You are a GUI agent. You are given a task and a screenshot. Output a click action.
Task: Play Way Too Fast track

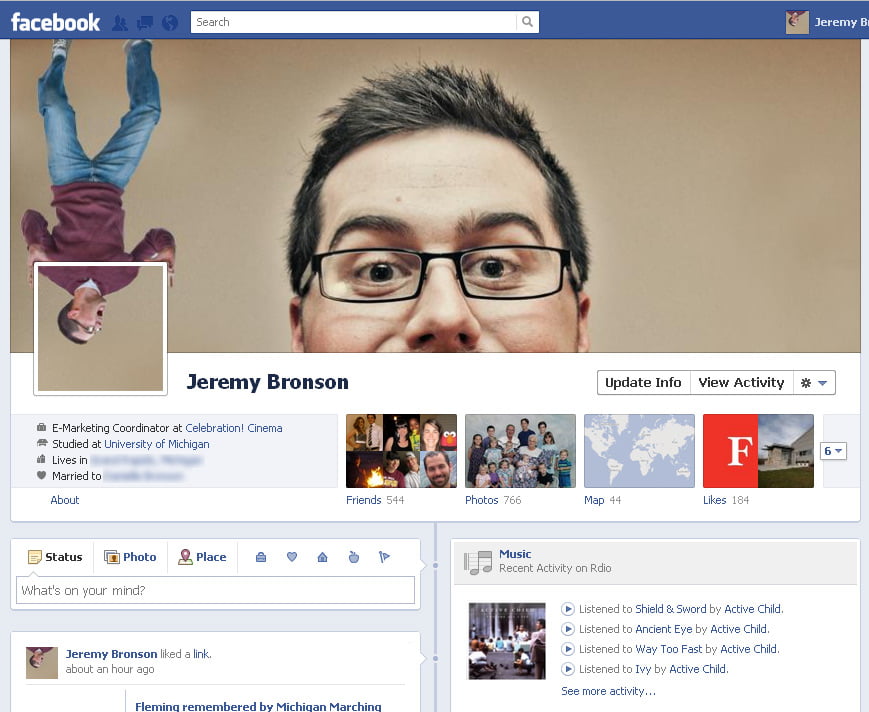pyautogui.click(x=568, y=649)
